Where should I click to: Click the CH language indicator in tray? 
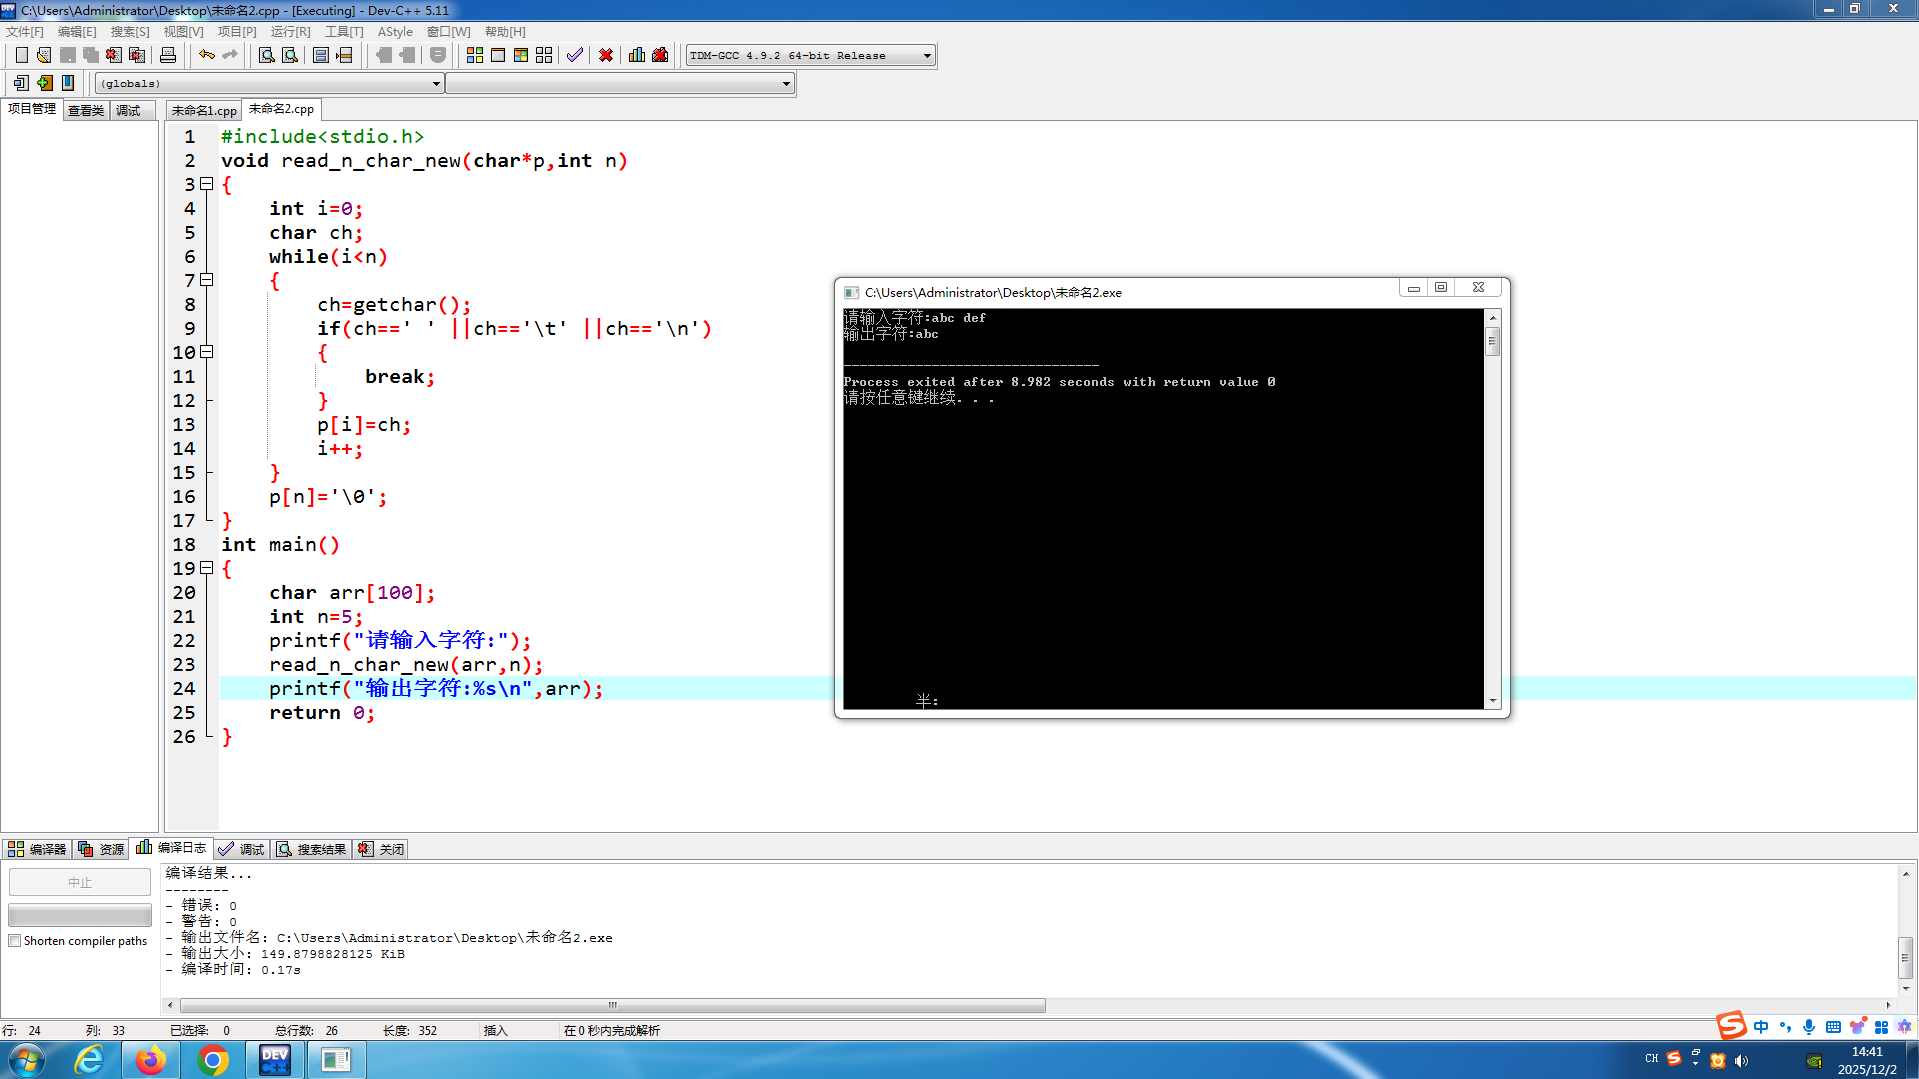(1651, 1058)
